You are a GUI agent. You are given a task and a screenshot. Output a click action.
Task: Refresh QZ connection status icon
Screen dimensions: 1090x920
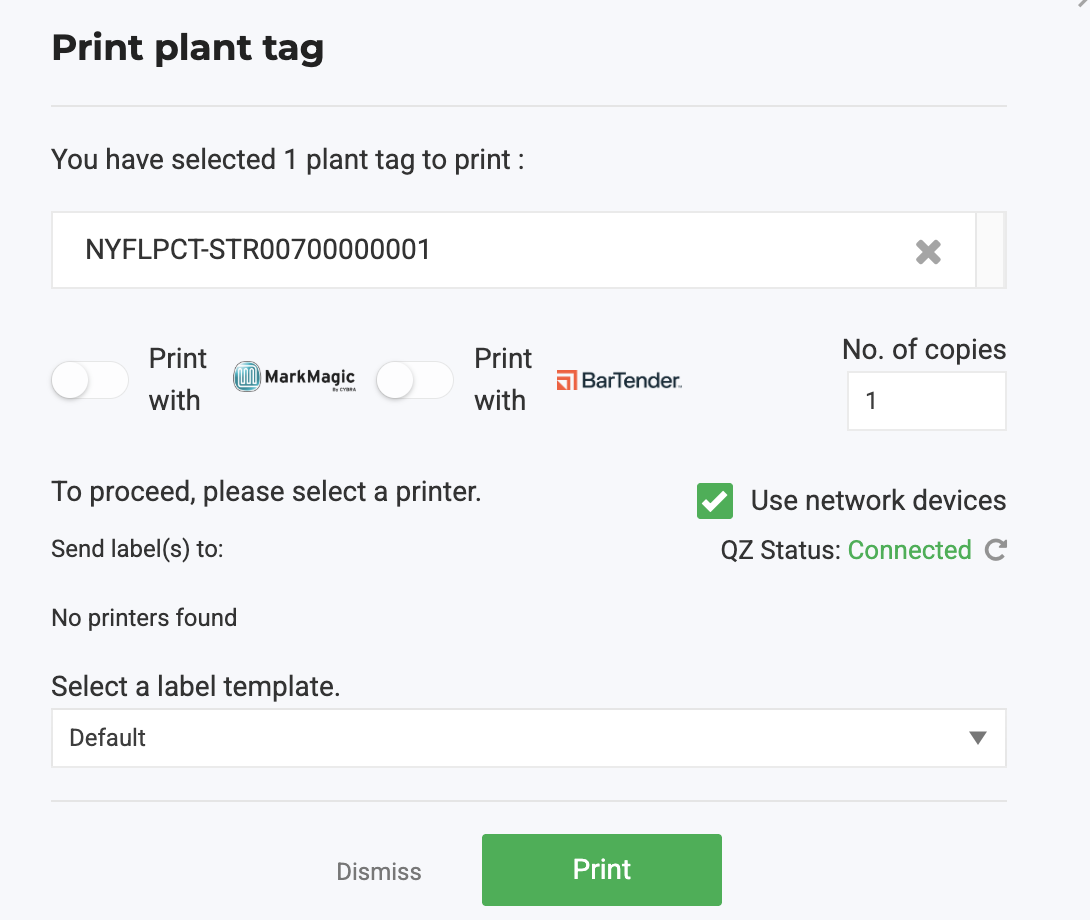(x=995, y=550)
